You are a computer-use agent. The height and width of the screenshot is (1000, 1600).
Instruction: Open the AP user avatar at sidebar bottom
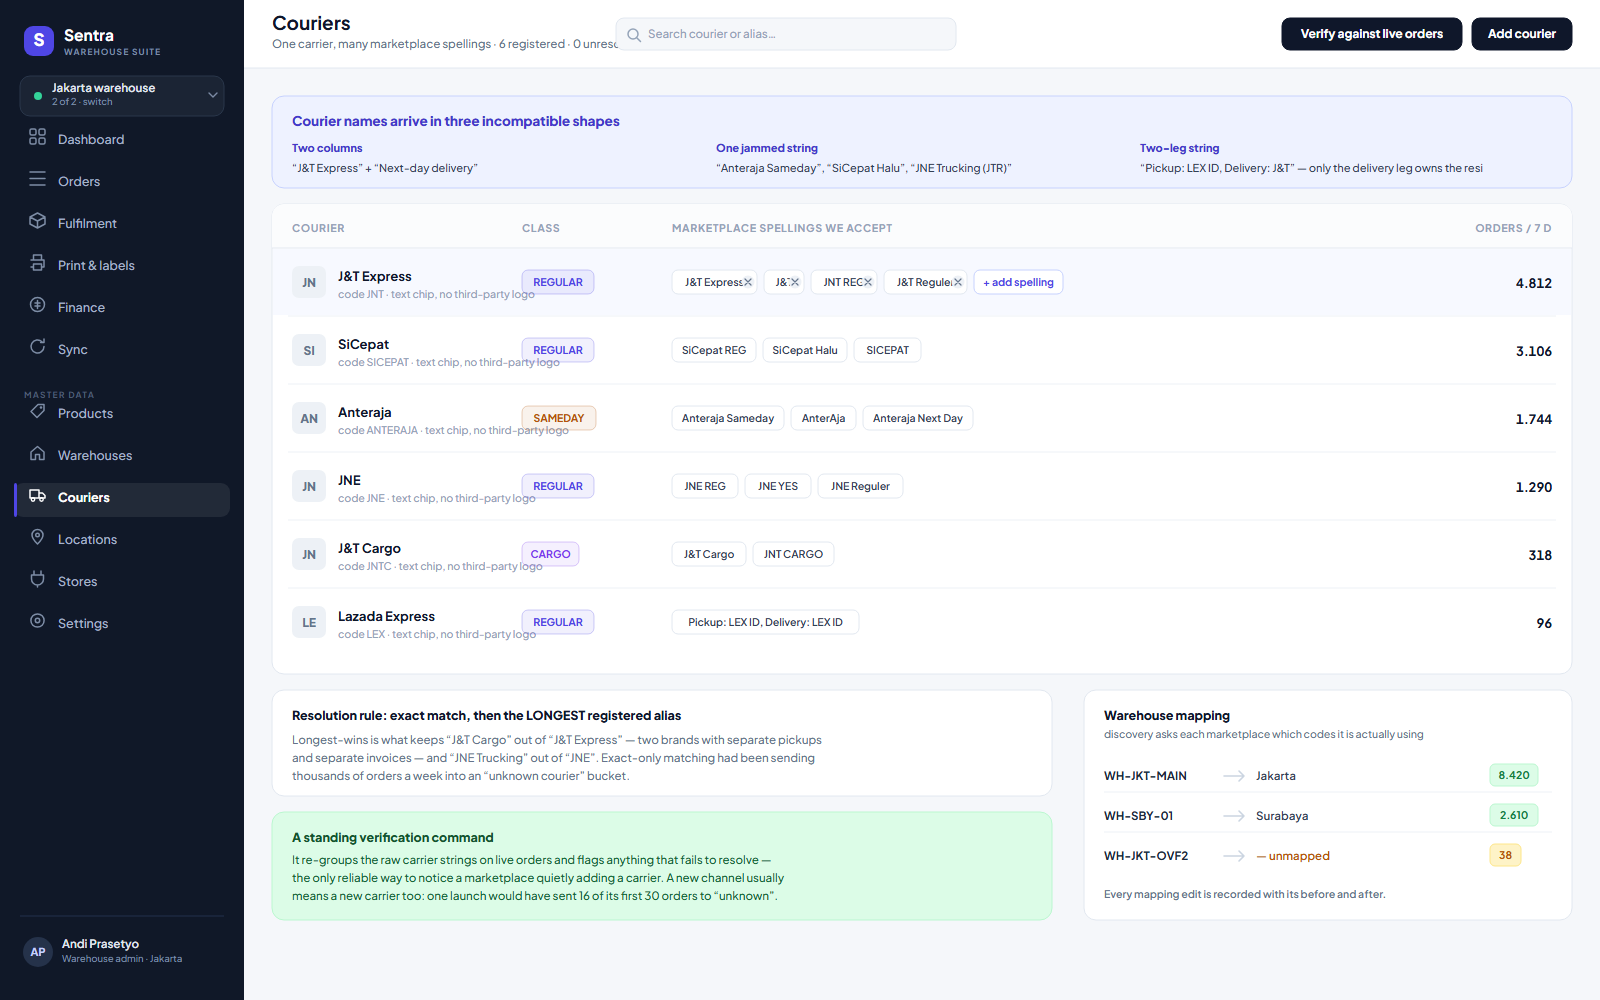coord(38,952)
